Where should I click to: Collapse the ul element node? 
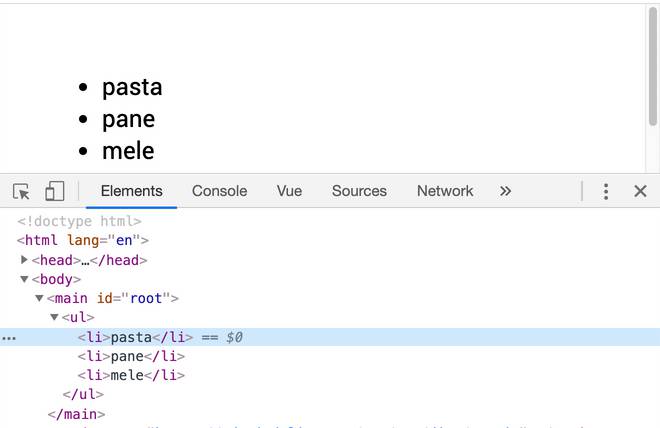click(x=55, y=318)
